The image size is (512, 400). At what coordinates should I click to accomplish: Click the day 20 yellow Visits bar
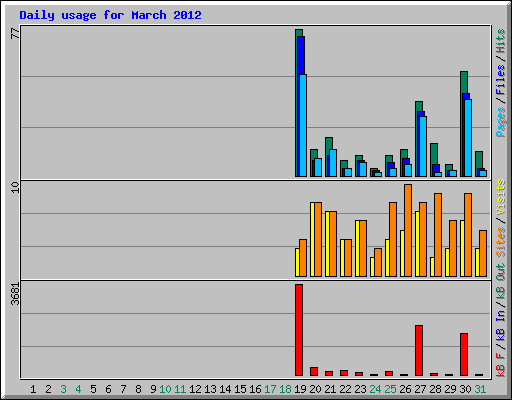click(312, 239)
